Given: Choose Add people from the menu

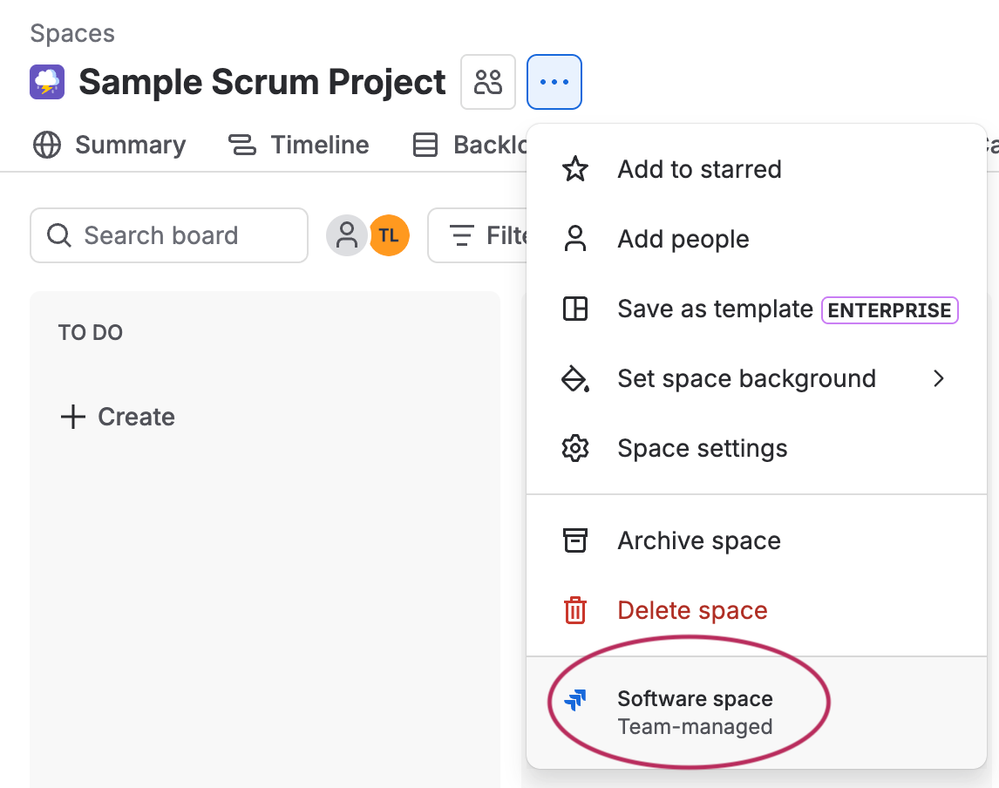Looking at the screenshot, I should click(x=683, y=239).
